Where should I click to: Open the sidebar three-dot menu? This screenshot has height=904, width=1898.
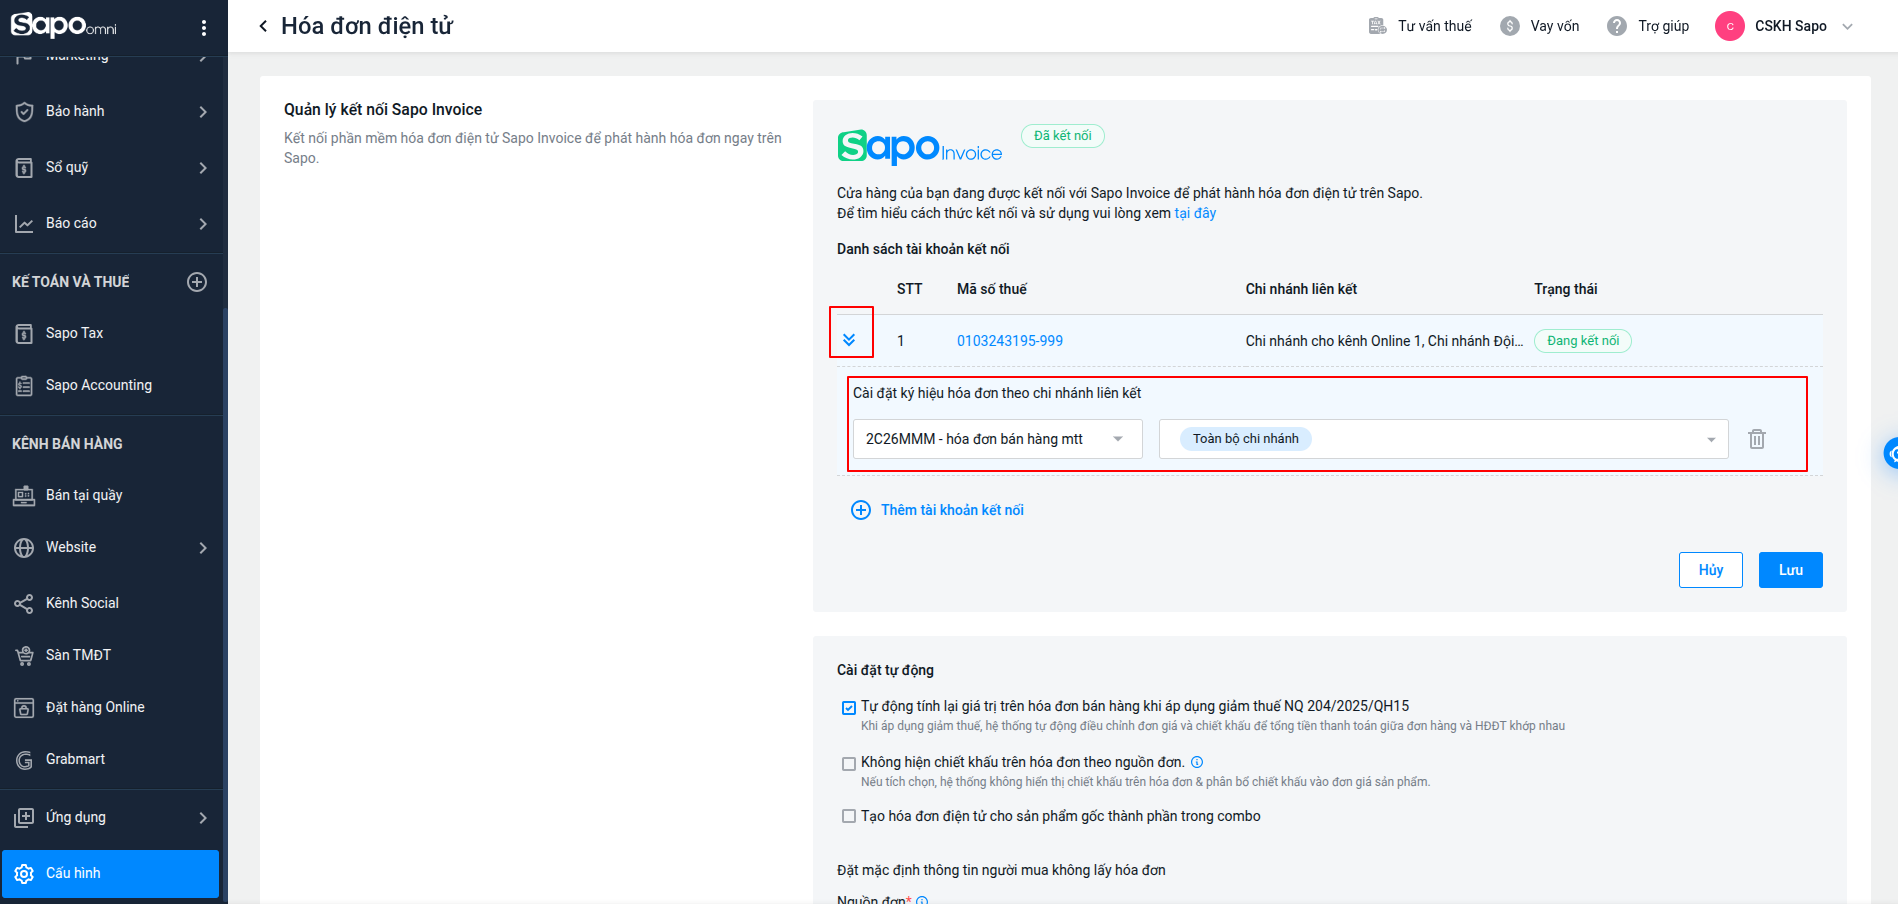coord(204,28)
